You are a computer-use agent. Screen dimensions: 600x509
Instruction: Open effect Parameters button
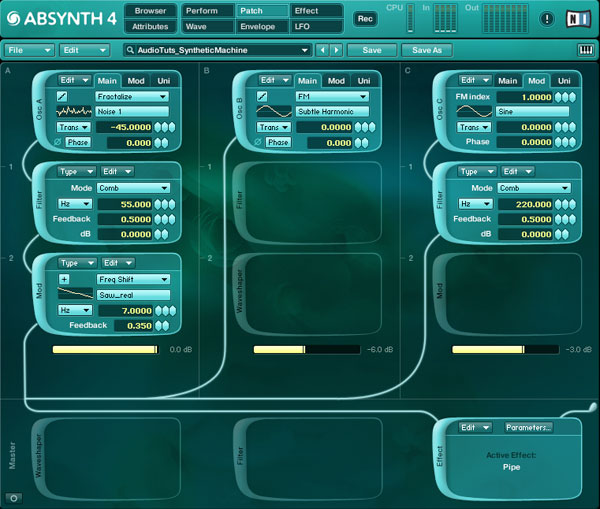(x=528, y=427)
